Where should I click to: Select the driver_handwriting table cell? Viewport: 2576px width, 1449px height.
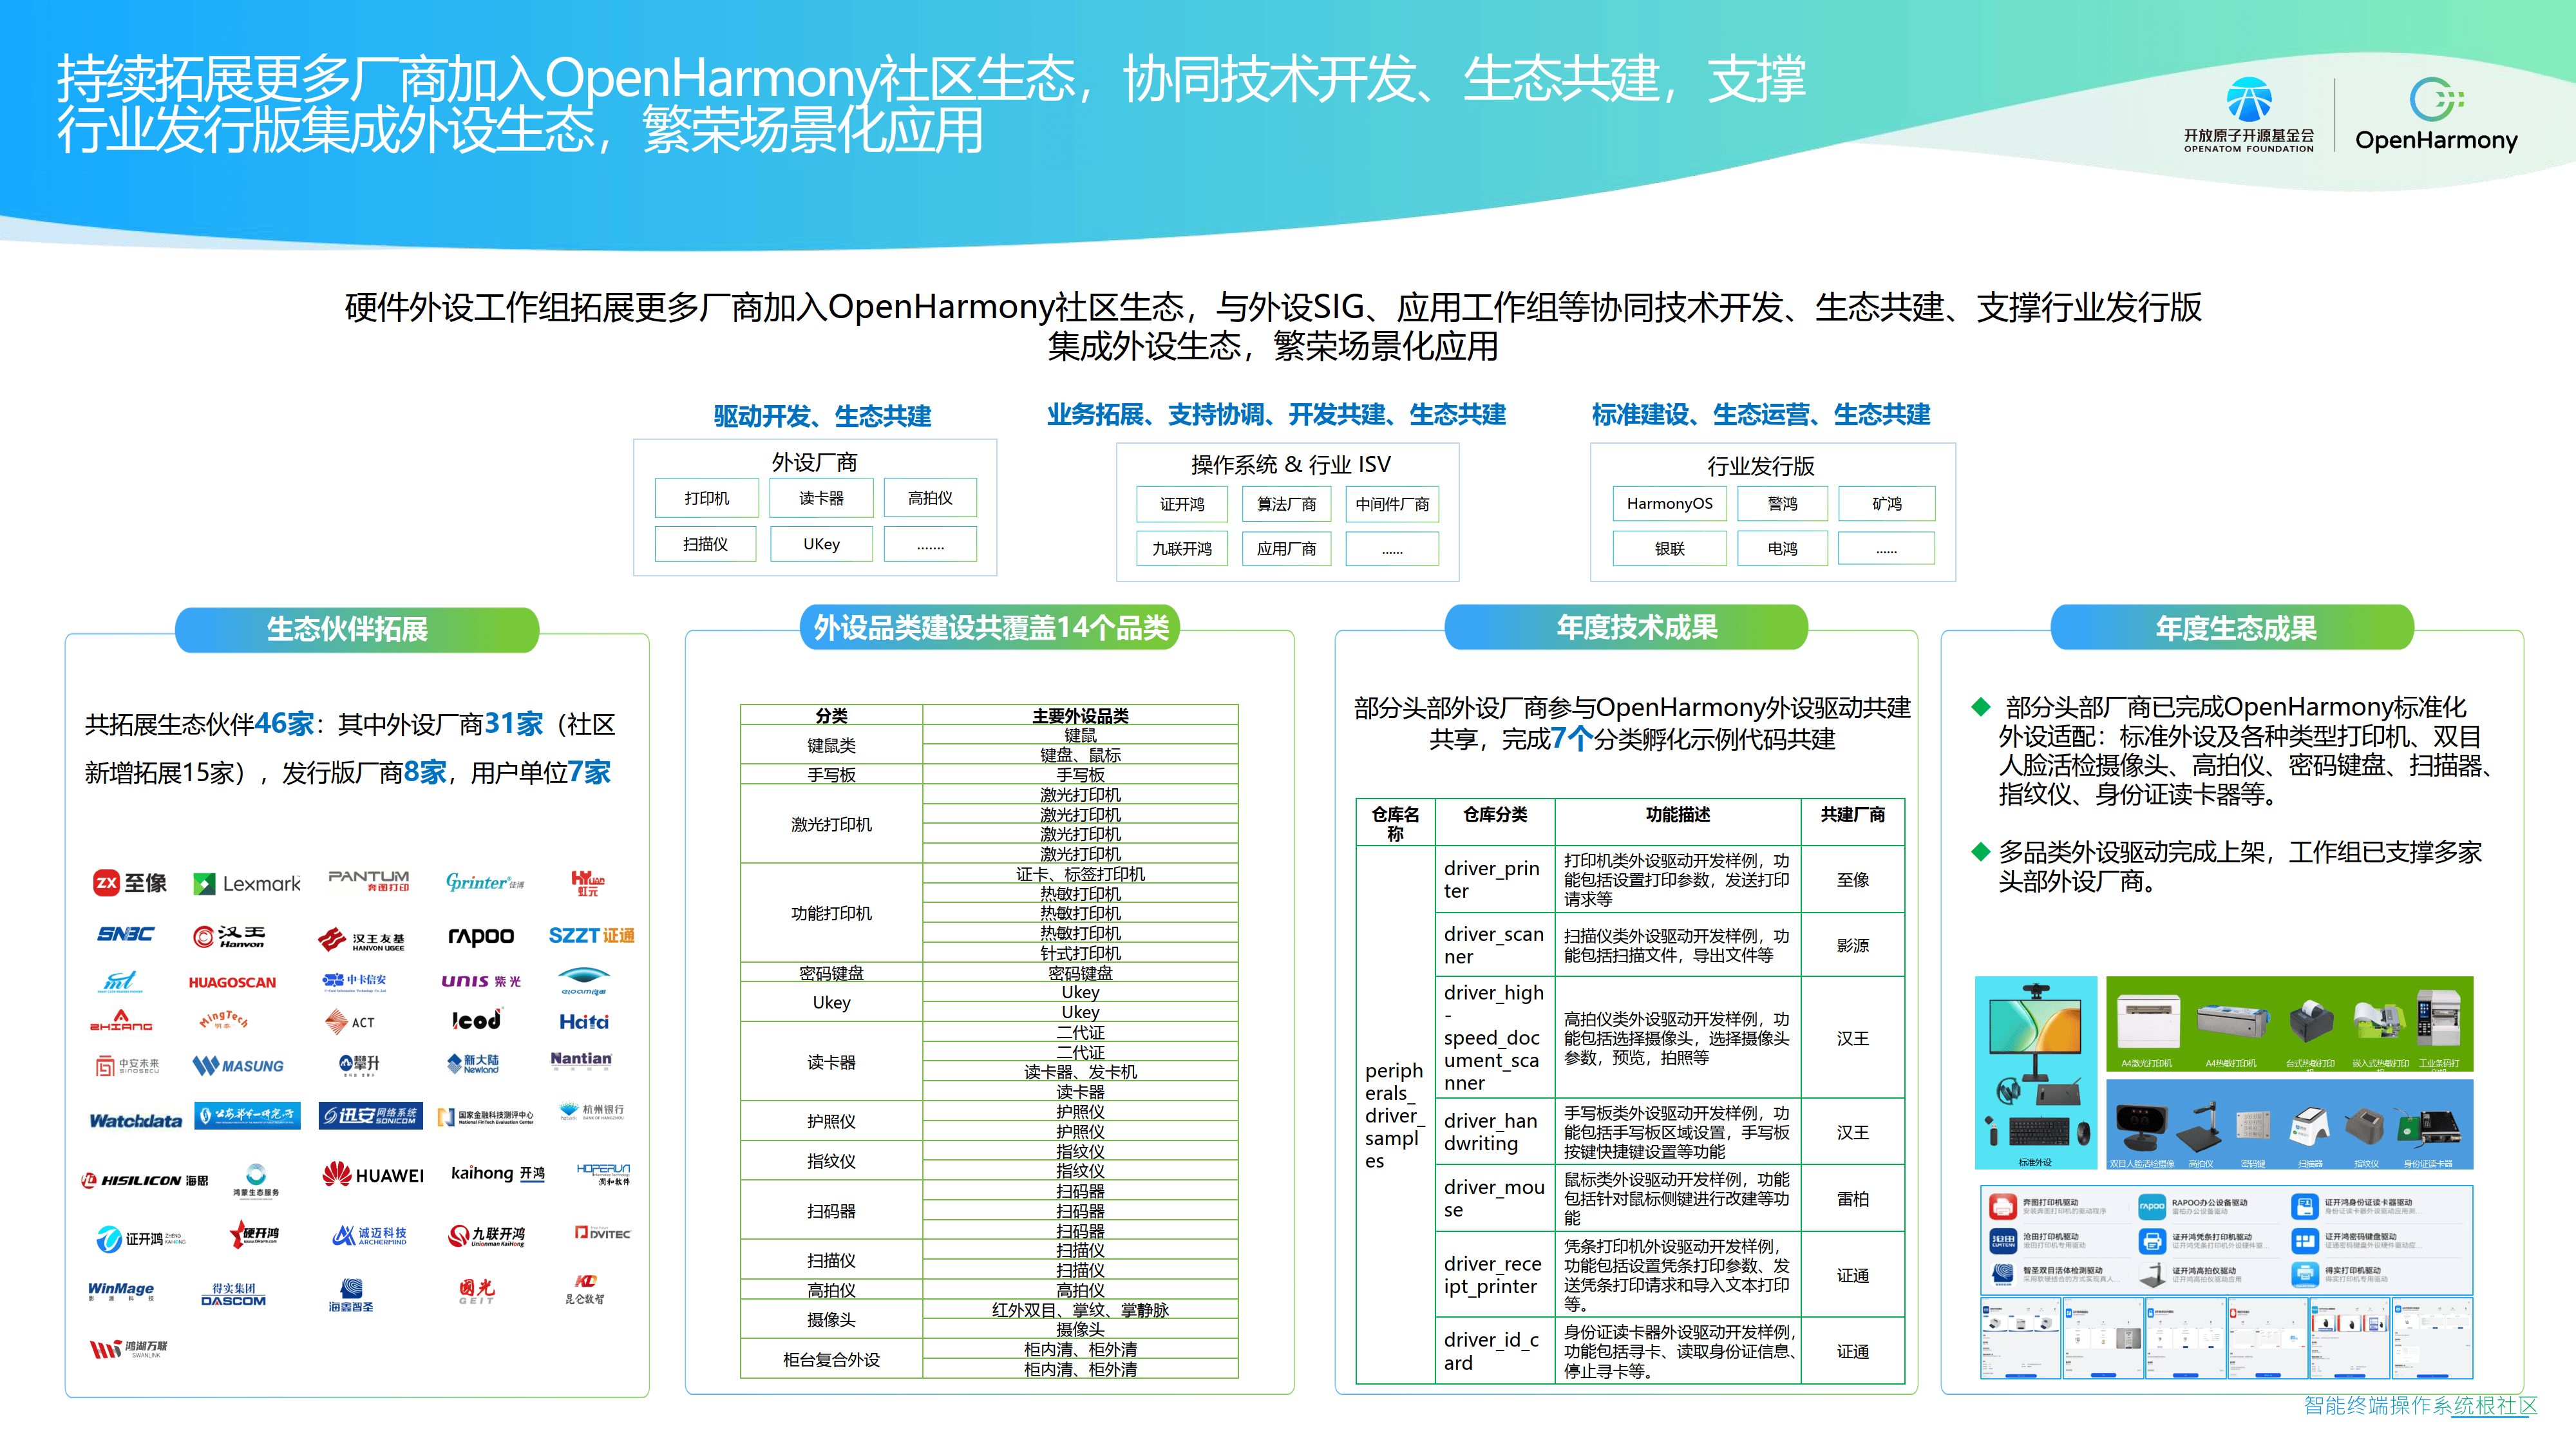(x=1494, y=1132)
